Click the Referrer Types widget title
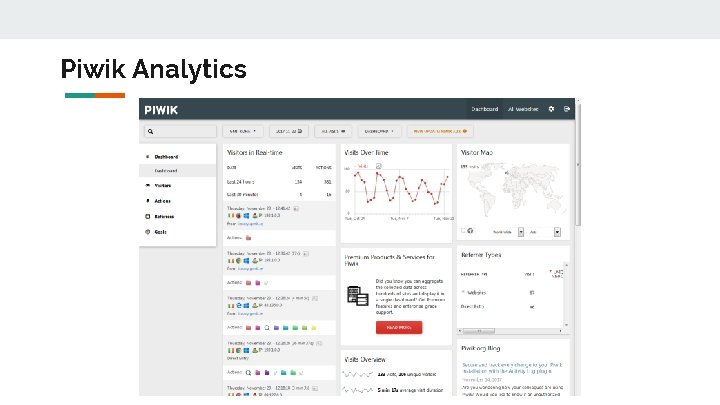This screenshot has width=720, height=405. tap(481, 255)
